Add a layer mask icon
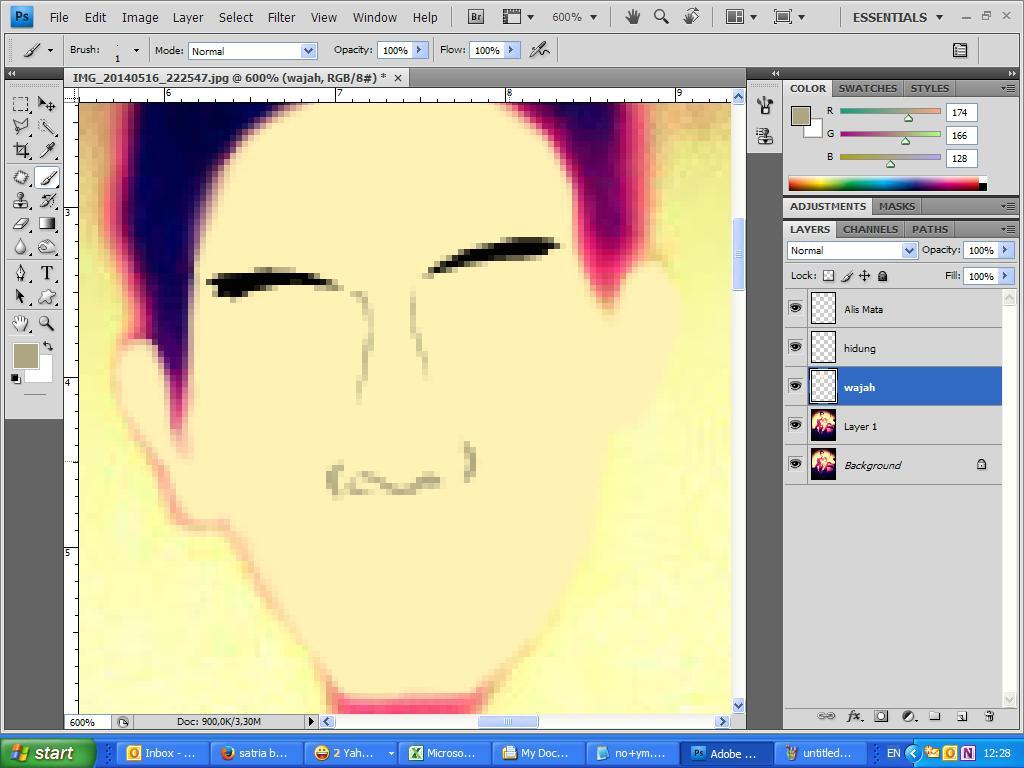This screenshot has height=768, width=1024. pos(881,716)
